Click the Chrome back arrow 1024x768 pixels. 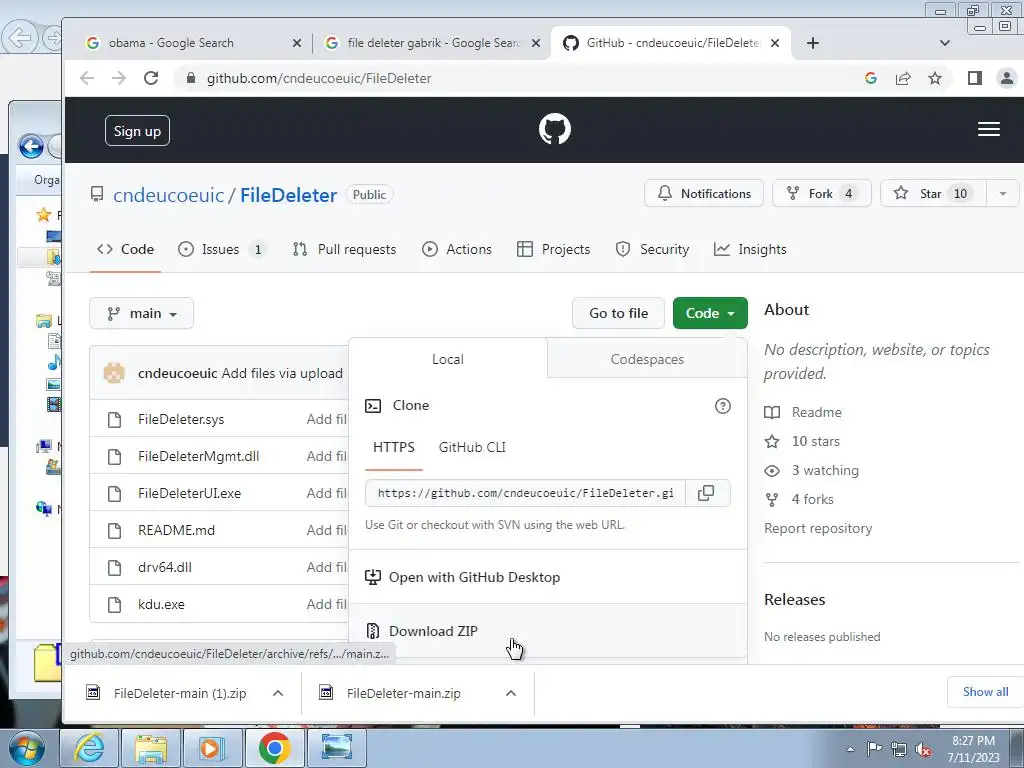pos(87,78)
